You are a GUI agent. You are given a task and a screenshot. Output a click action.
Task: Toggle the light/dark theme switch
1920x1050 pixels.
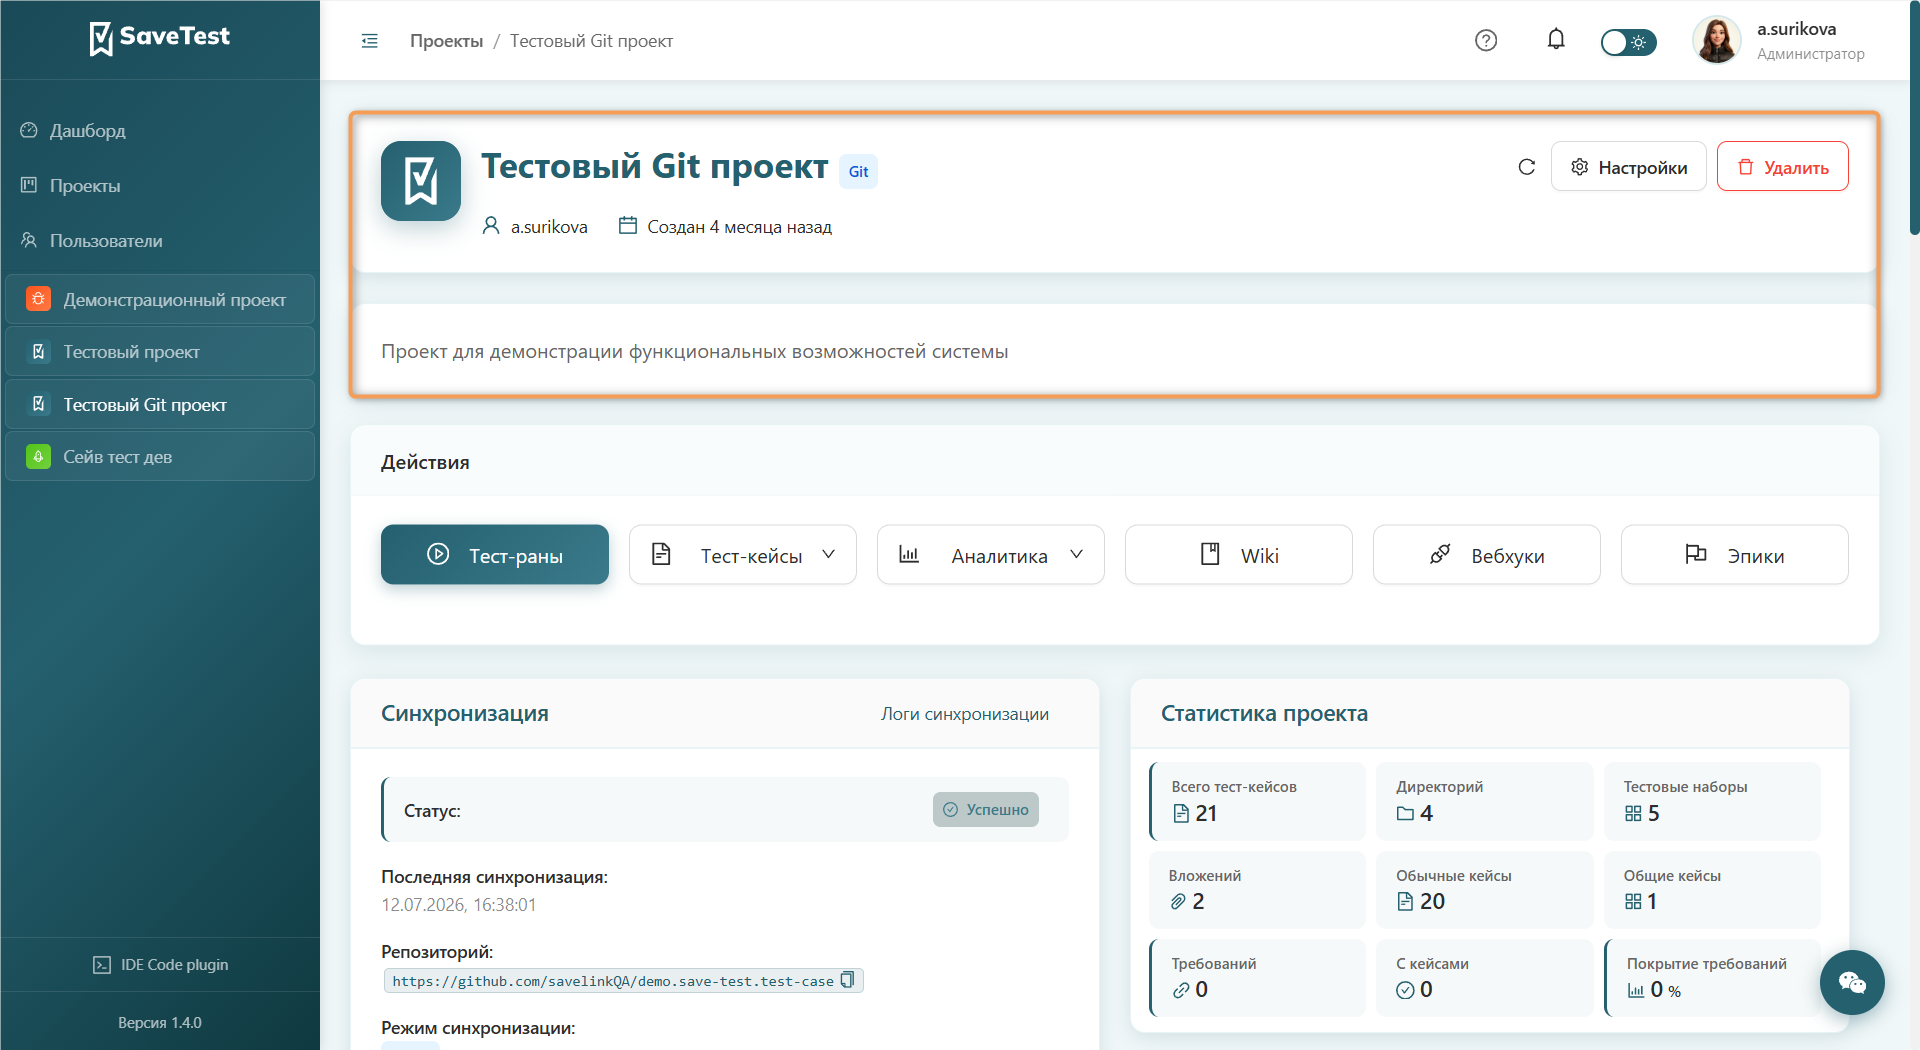click(x=1628, y=42)
